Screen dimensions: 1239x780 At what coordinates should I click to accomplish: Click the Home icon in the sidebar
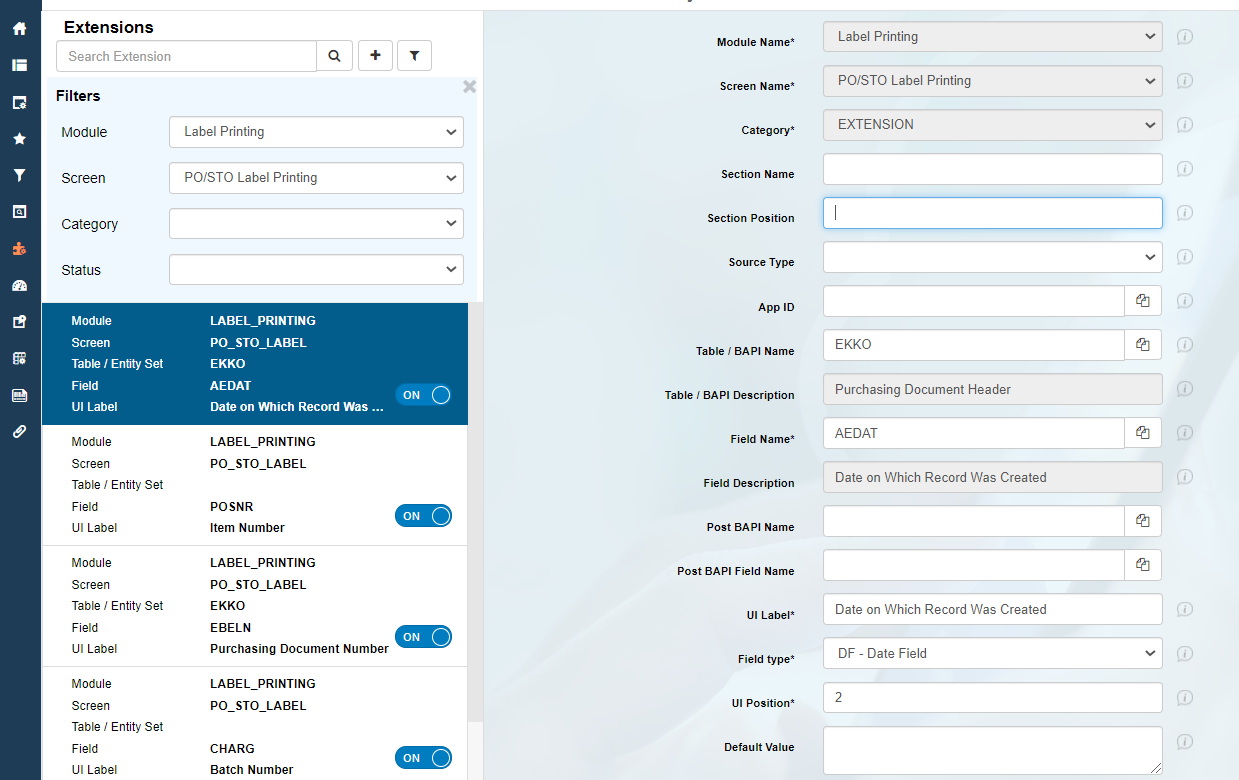19,28
